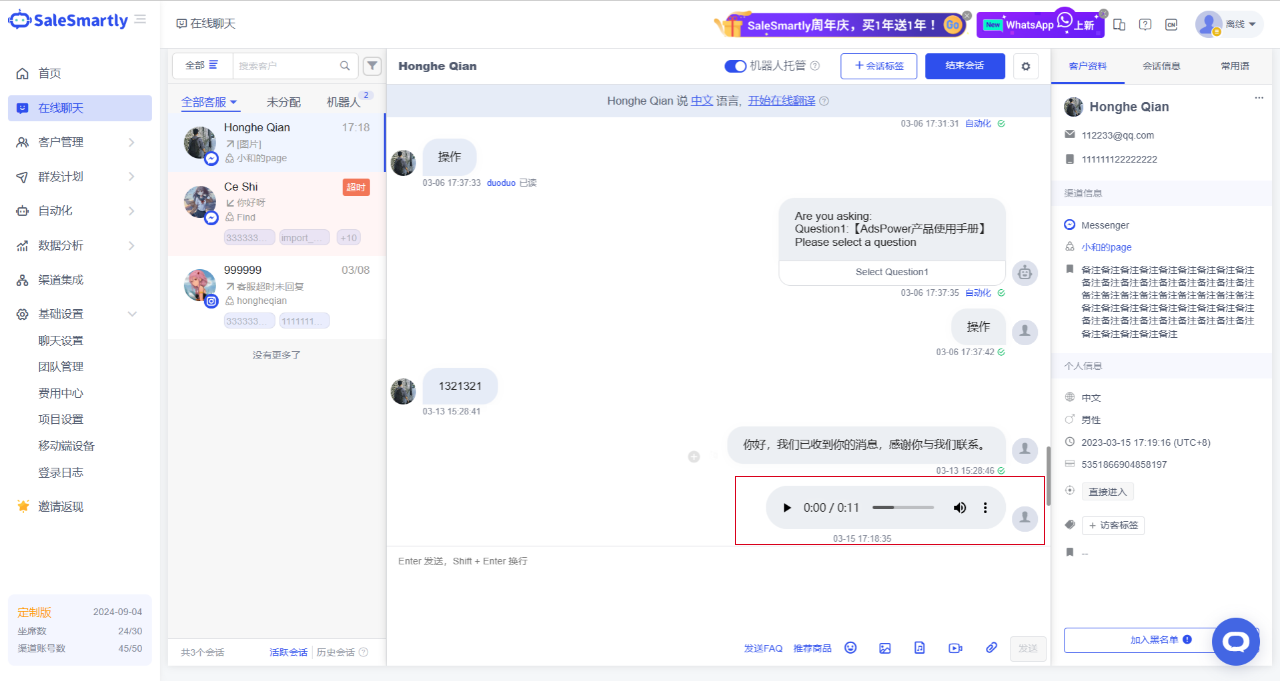Click the send video icon
Image resolution: width=1280 pixels, height=681 pixels.
955,648
